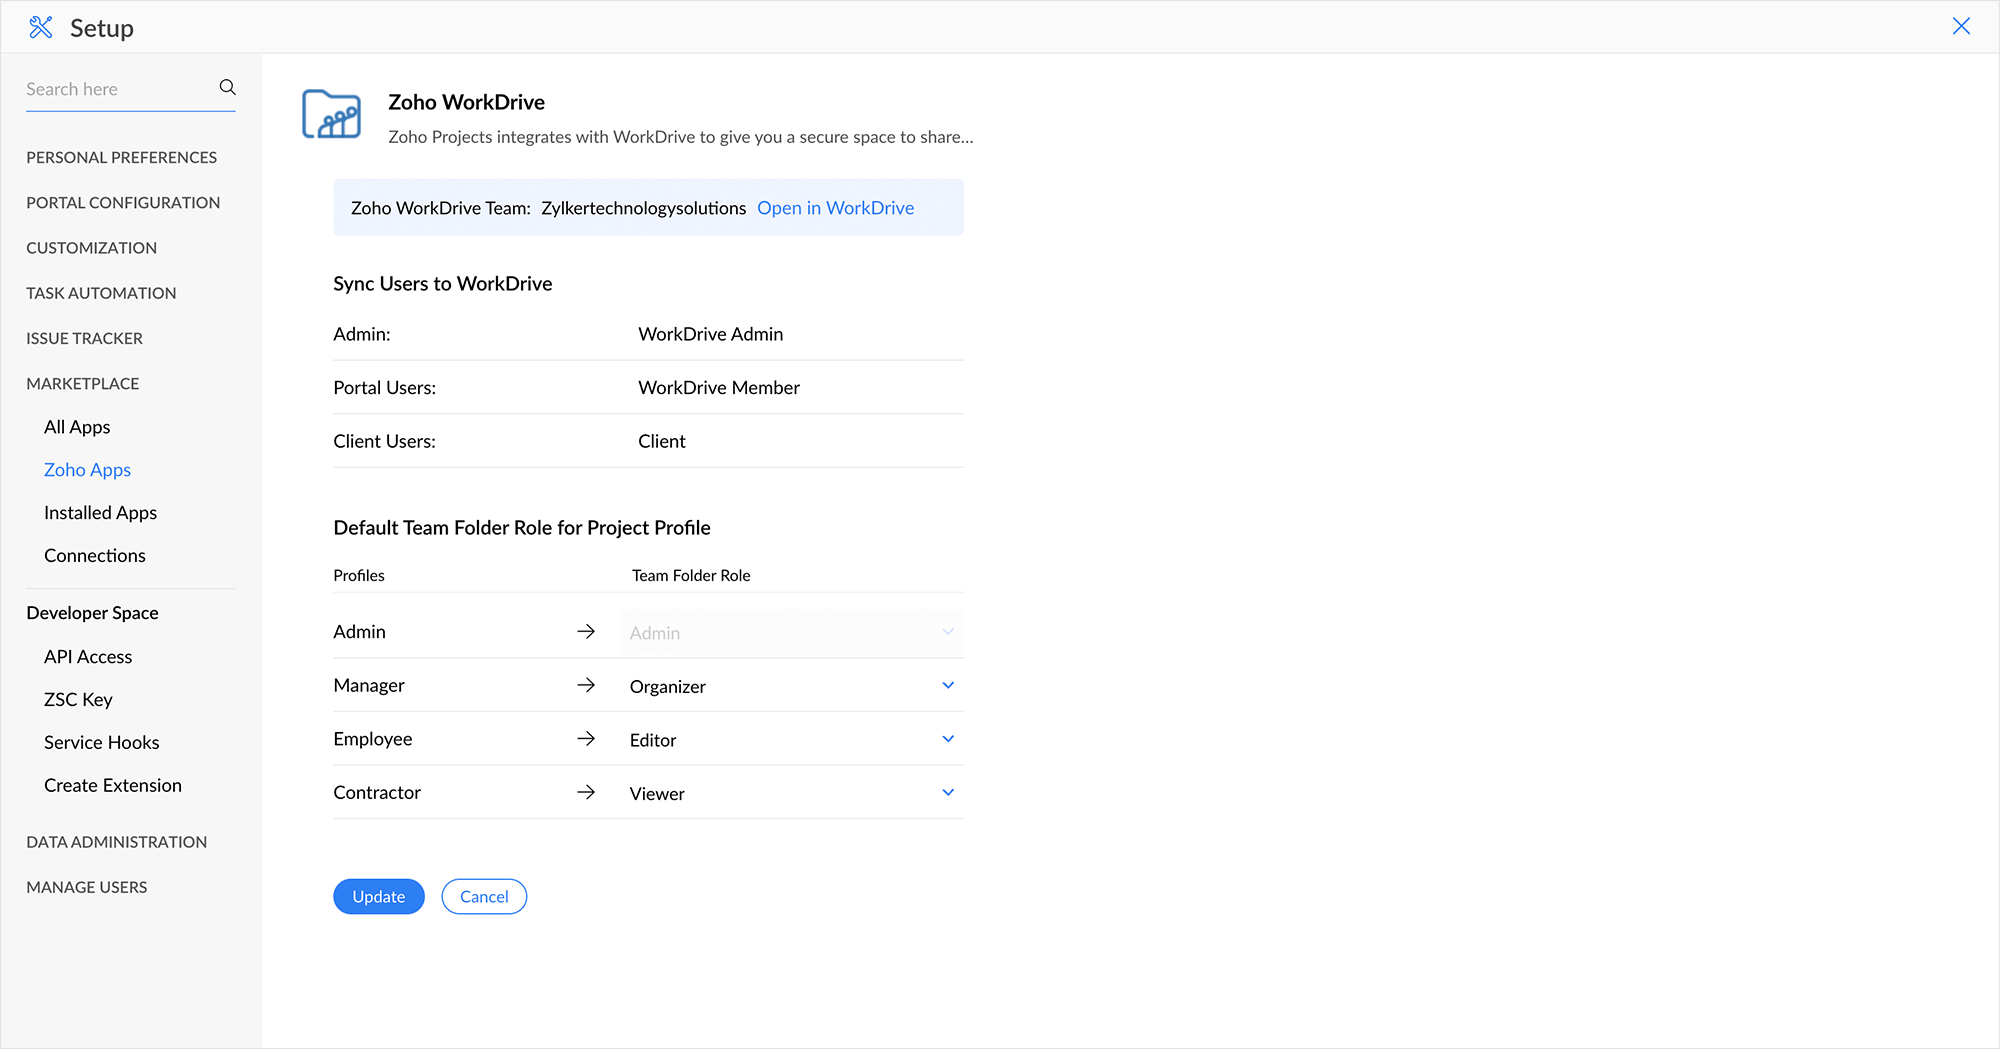This screenshot has width=2000, height=1049.
Task: Open in WorkDrive link
Action: pos(835,208)
